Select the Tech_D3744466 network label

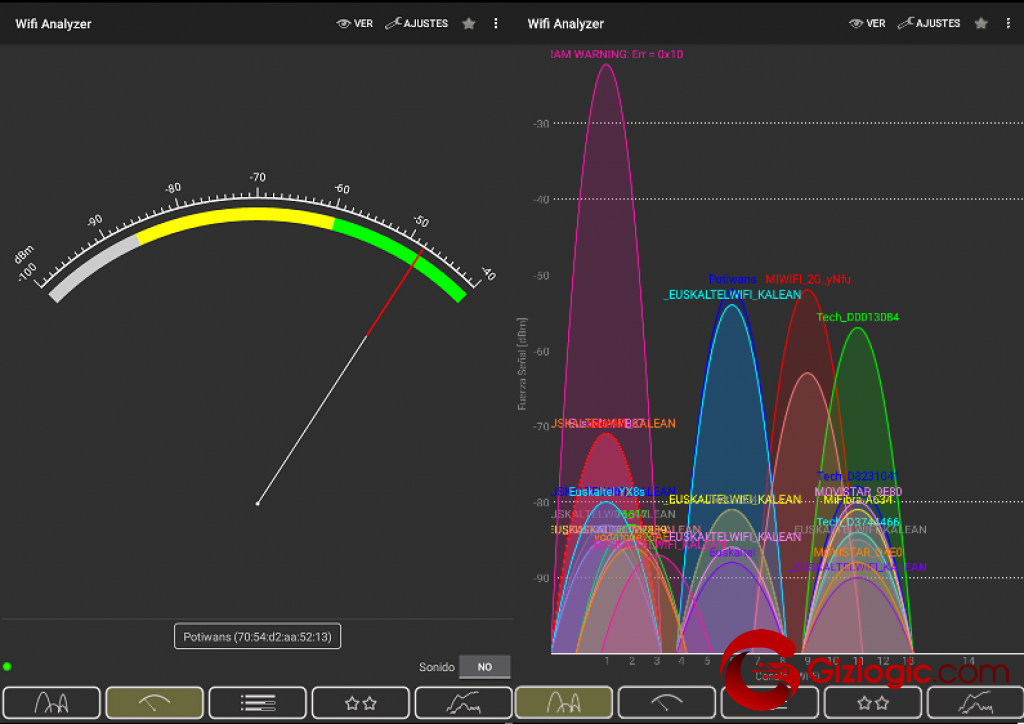coord(857,522)
